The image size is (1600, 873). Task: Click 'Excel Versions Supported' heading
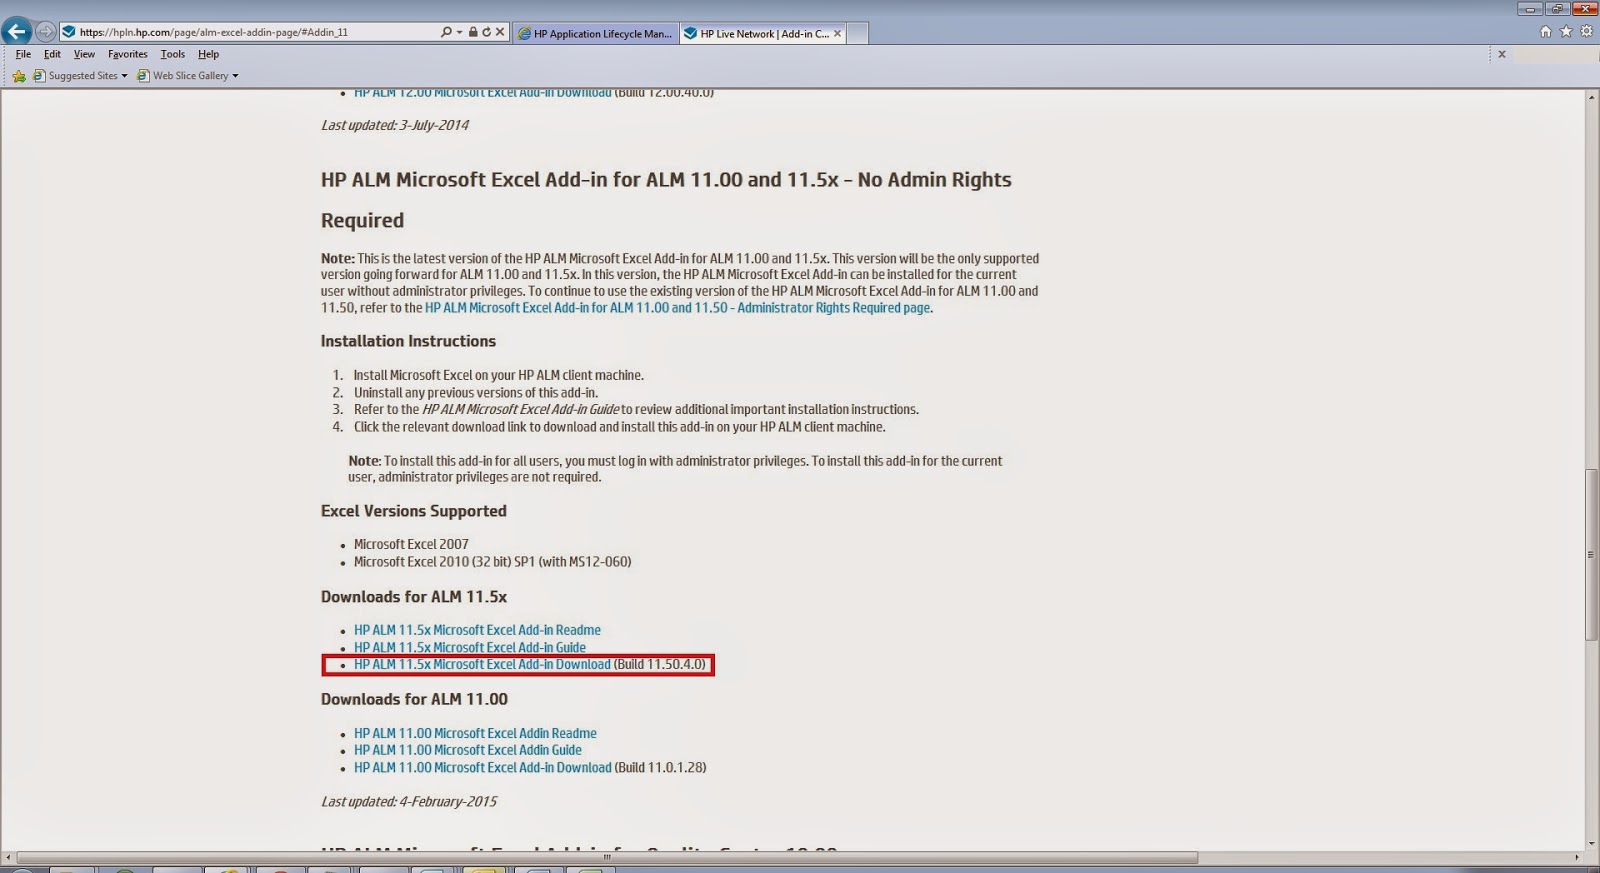[x=414, y=511]
